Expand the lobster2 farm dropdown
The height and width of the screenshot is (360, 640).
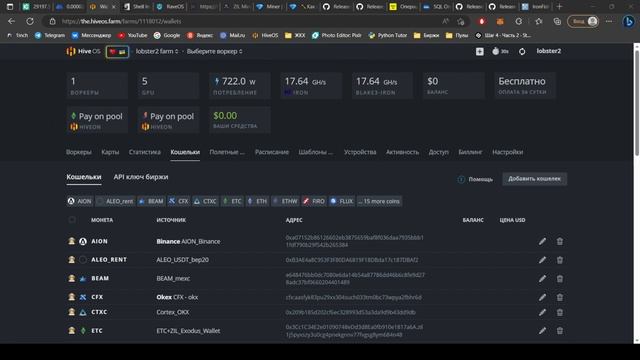tap(157, 51)
